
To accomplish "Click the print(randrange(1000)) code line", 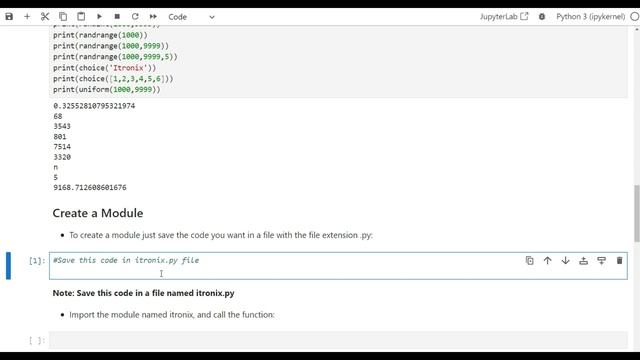I will 100,35.
